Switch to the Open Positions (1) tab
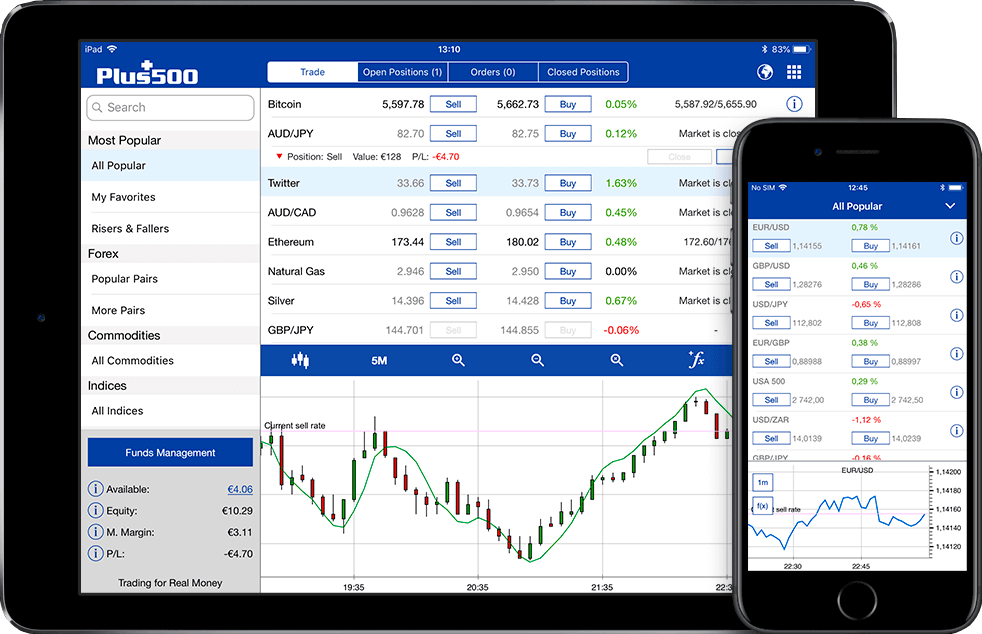 coord(403,72)
